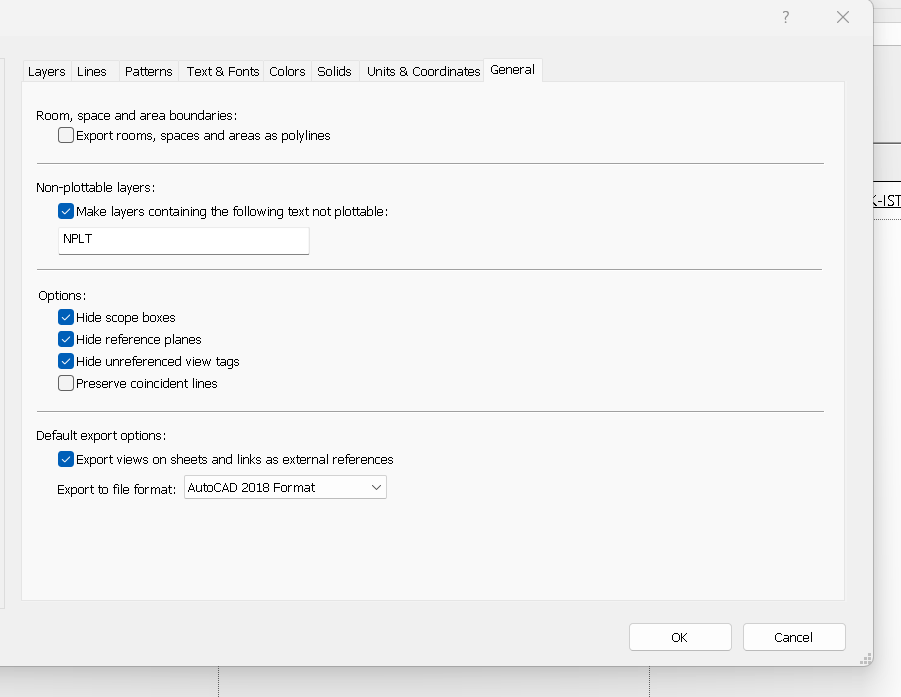Close the export setup dialog

pyautogui.click(x=842, y=17)
